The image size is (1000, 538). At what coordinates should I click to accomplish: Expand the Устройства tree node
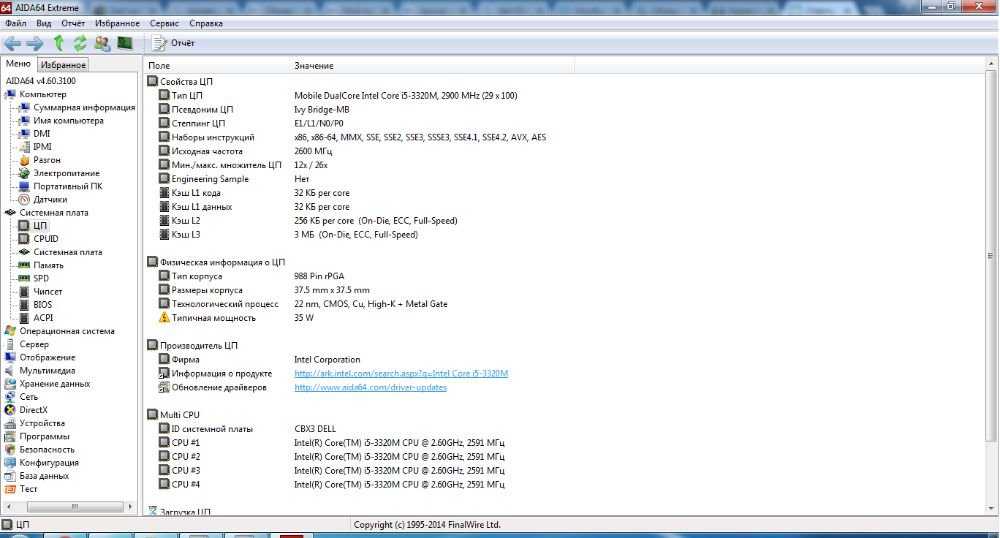pos(42,423)
